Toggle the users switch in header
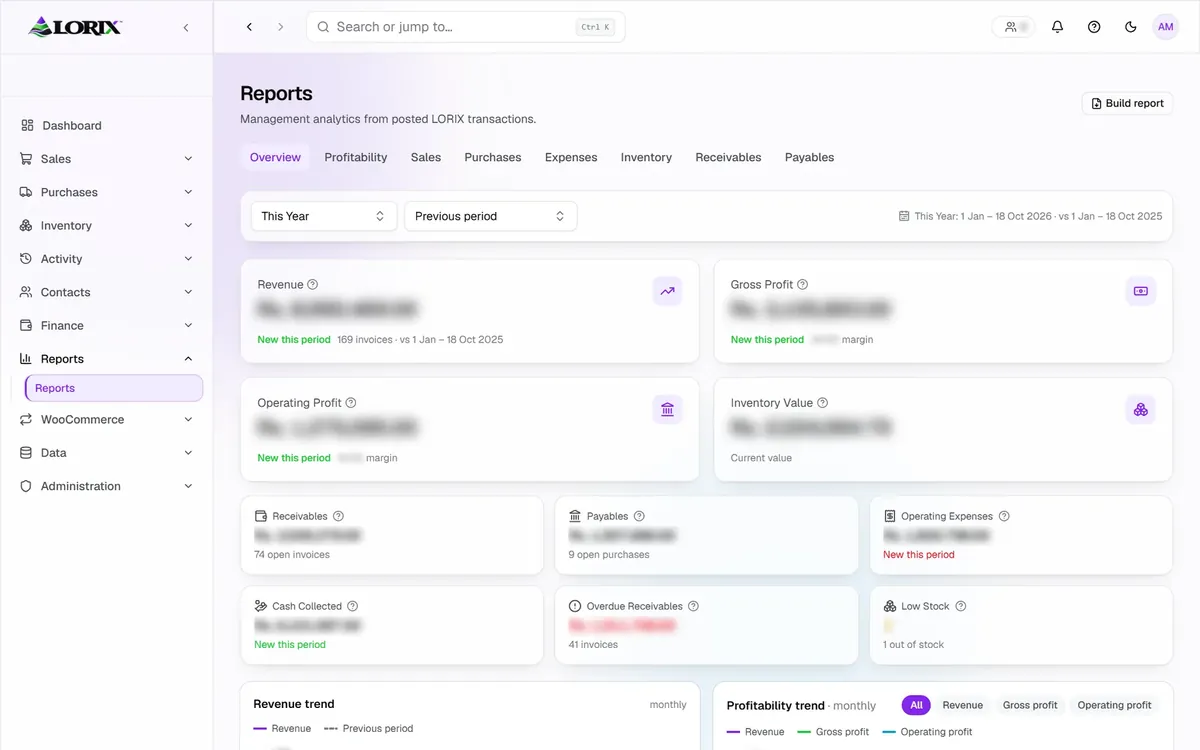 pyautogui.click(x=1014, y=27)
